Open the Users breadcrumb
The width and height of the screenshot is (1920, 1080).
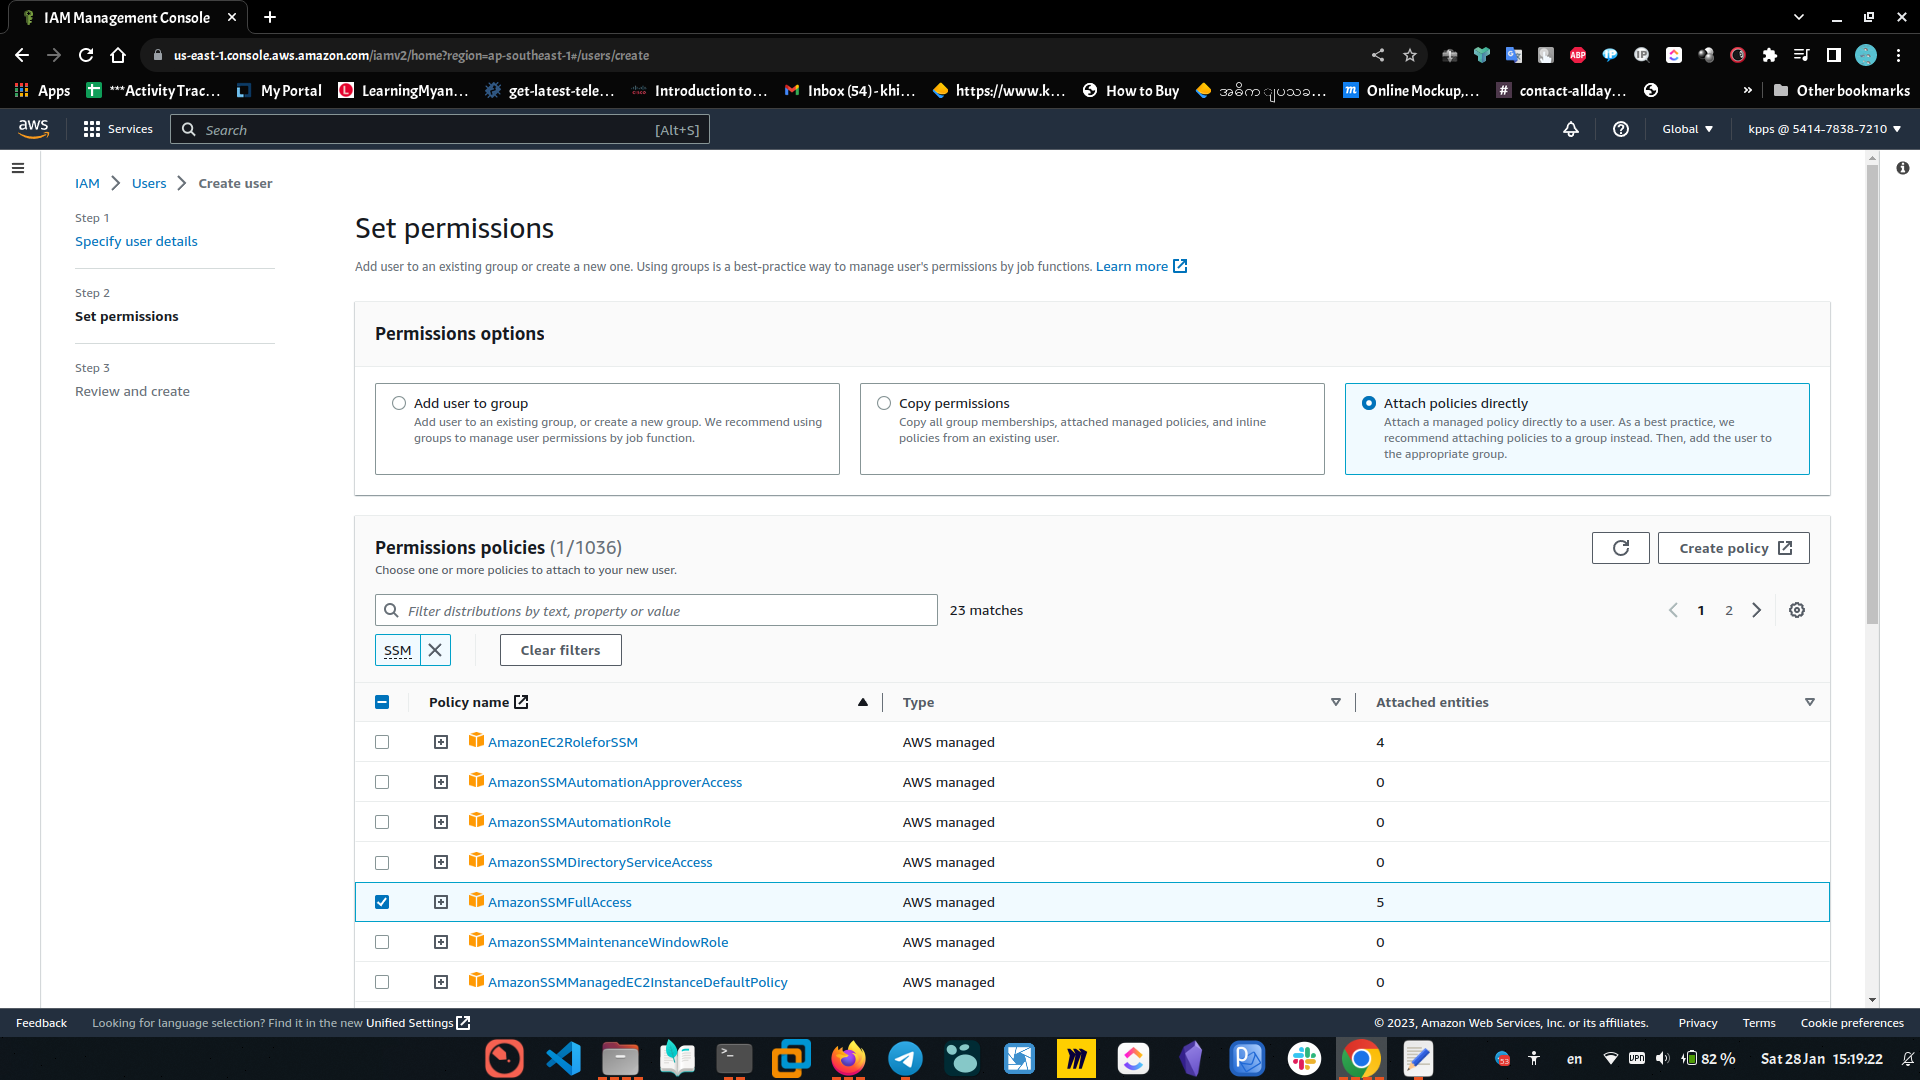[x=149, y=183]
